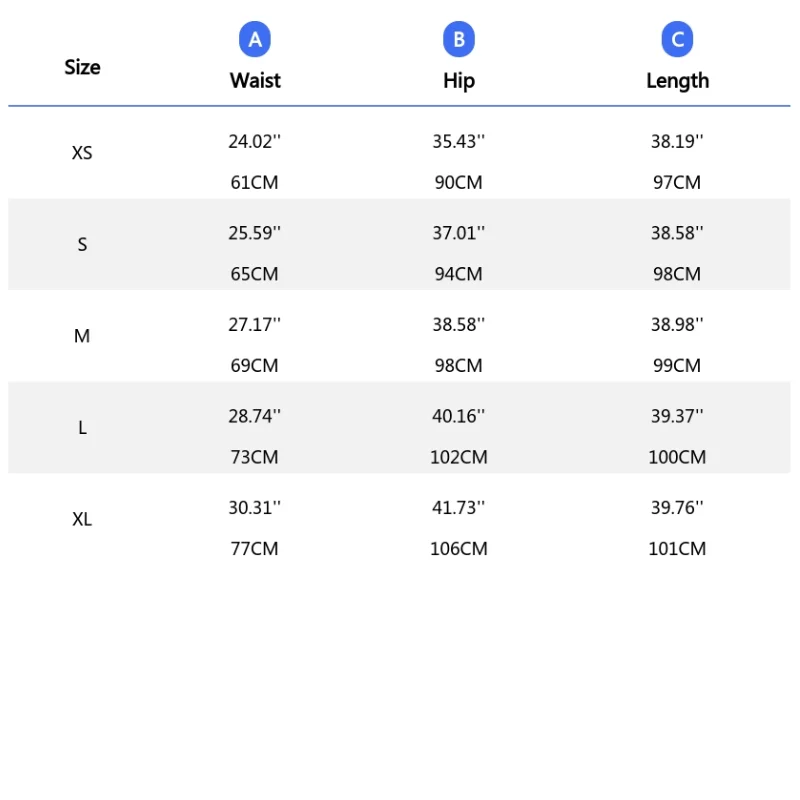Click the 35.43'' hip value

pos(459,142)
